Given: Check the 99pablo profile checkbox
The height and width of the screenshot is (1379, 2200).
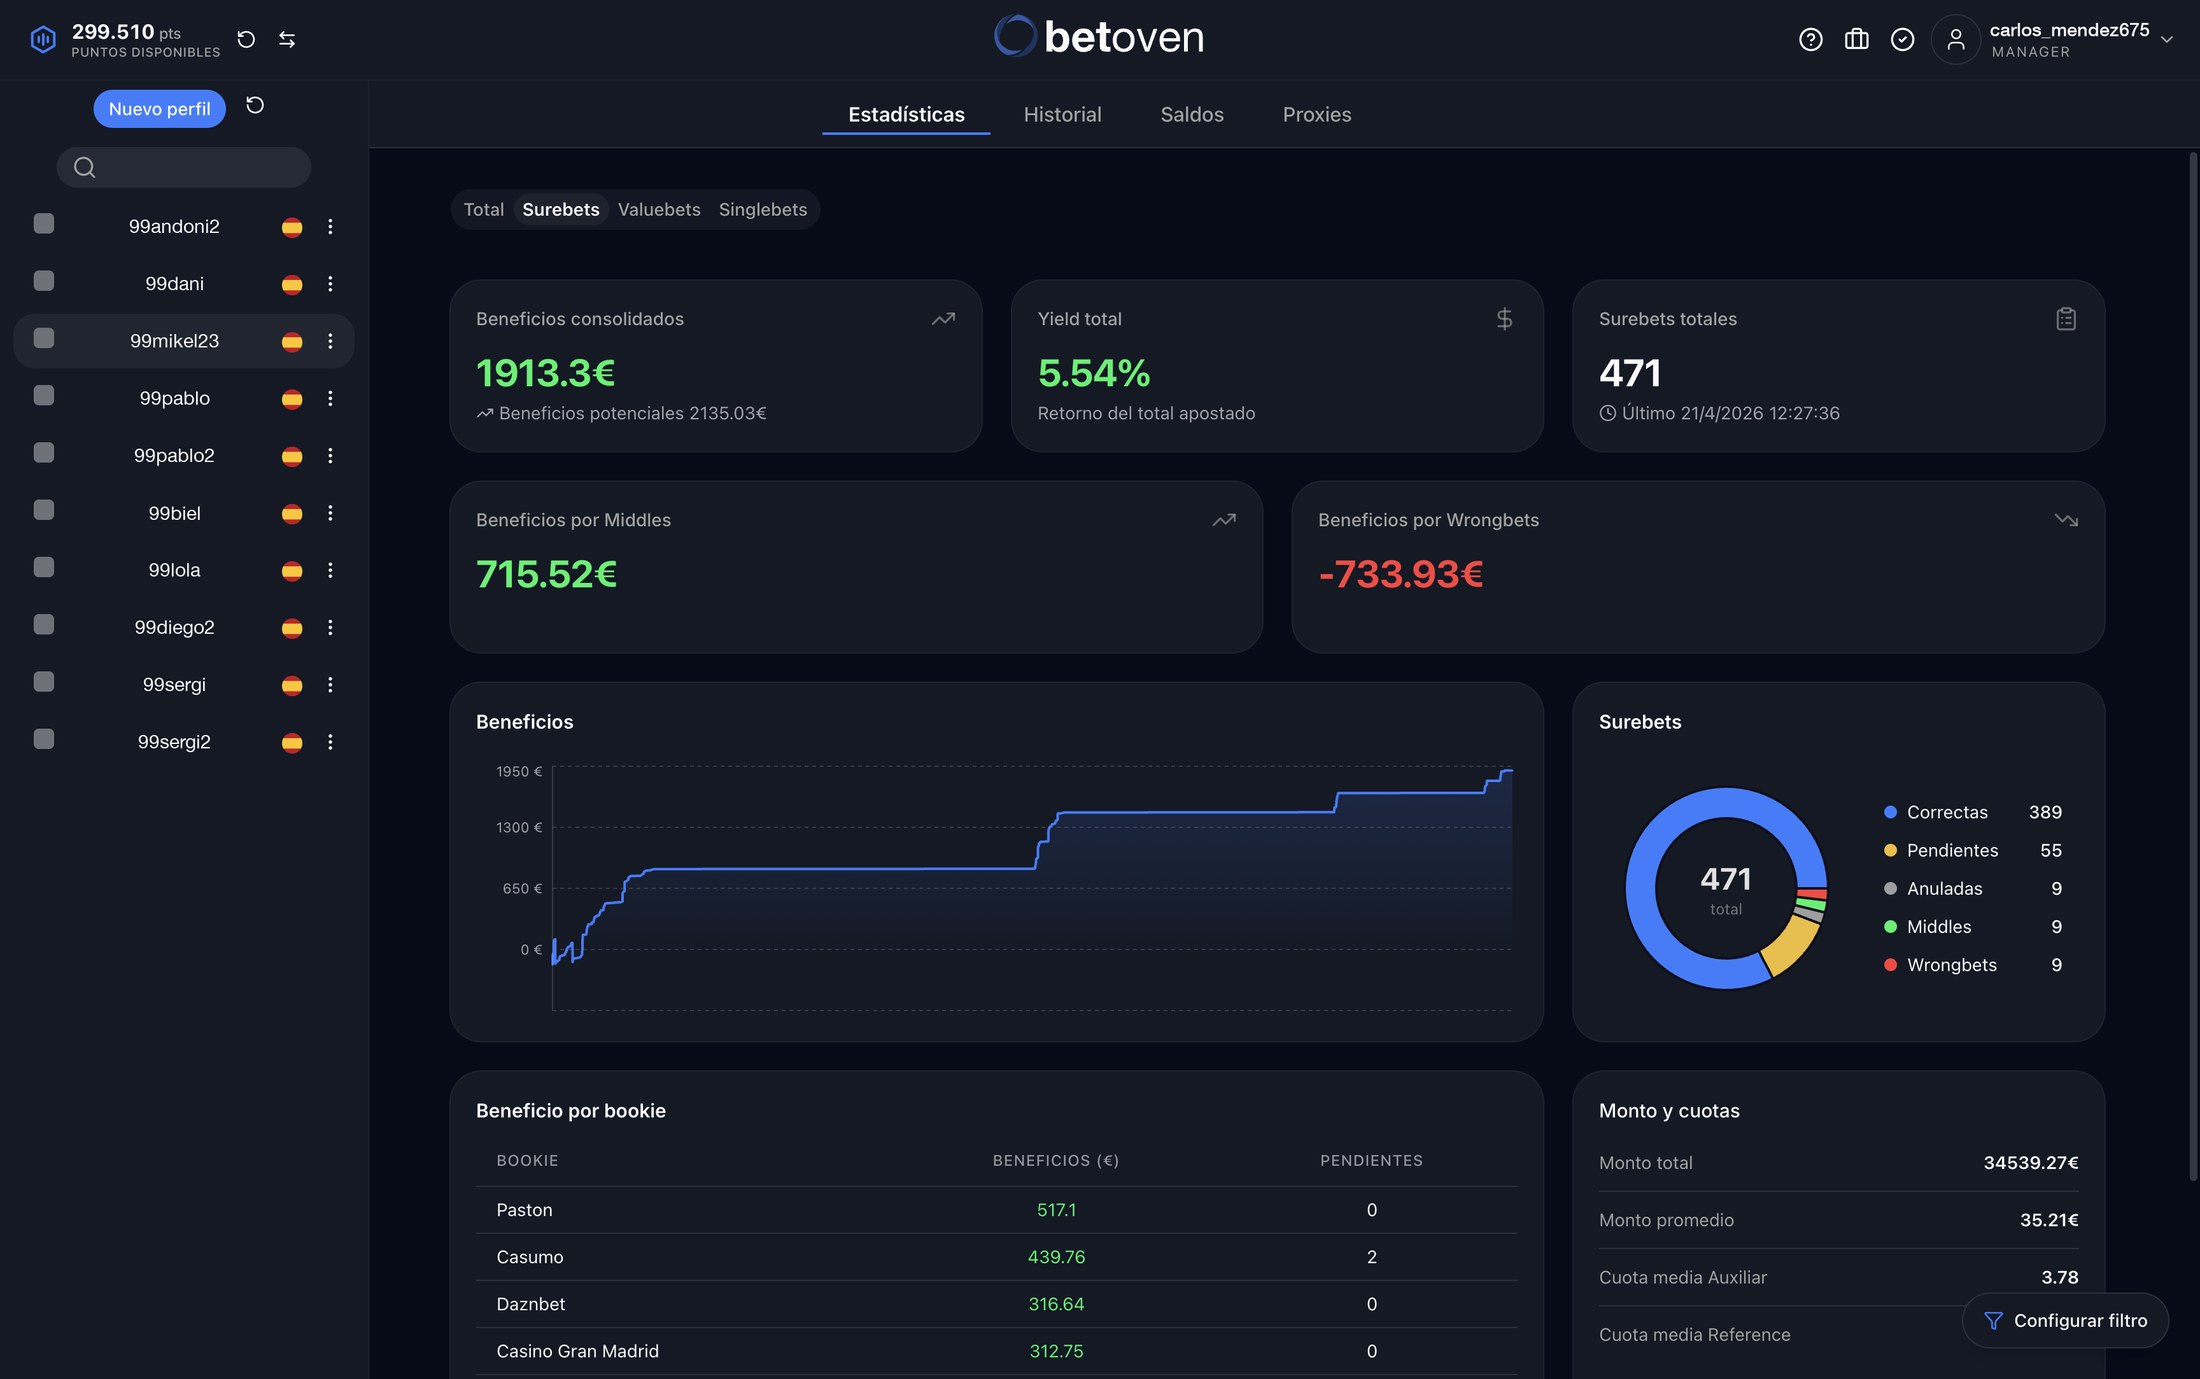Looking at the screenshot, I should click(x=44, y=395).
